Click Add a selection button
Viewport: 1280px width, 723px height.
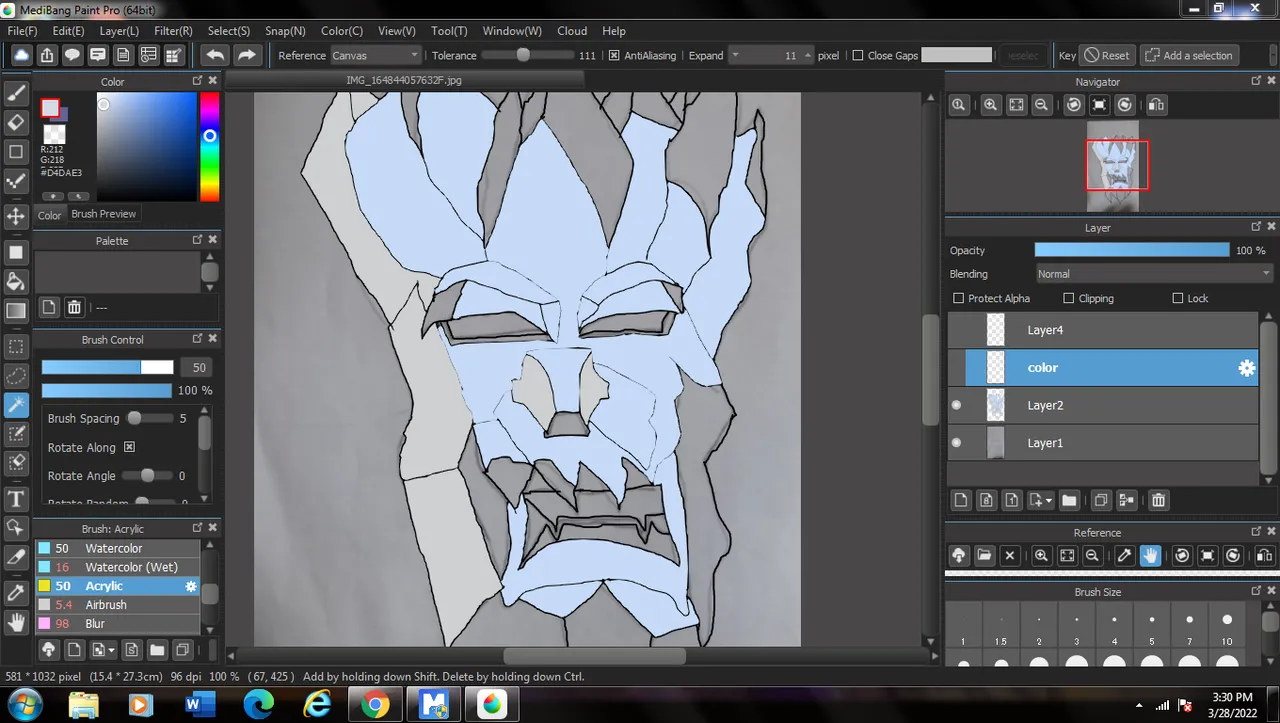pos(1190,56)
